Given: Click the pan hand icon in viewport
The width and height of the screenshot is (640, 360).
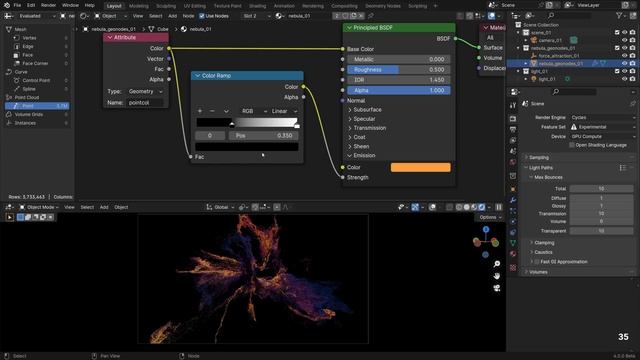Looking at the screenshot, I should 497,276.
